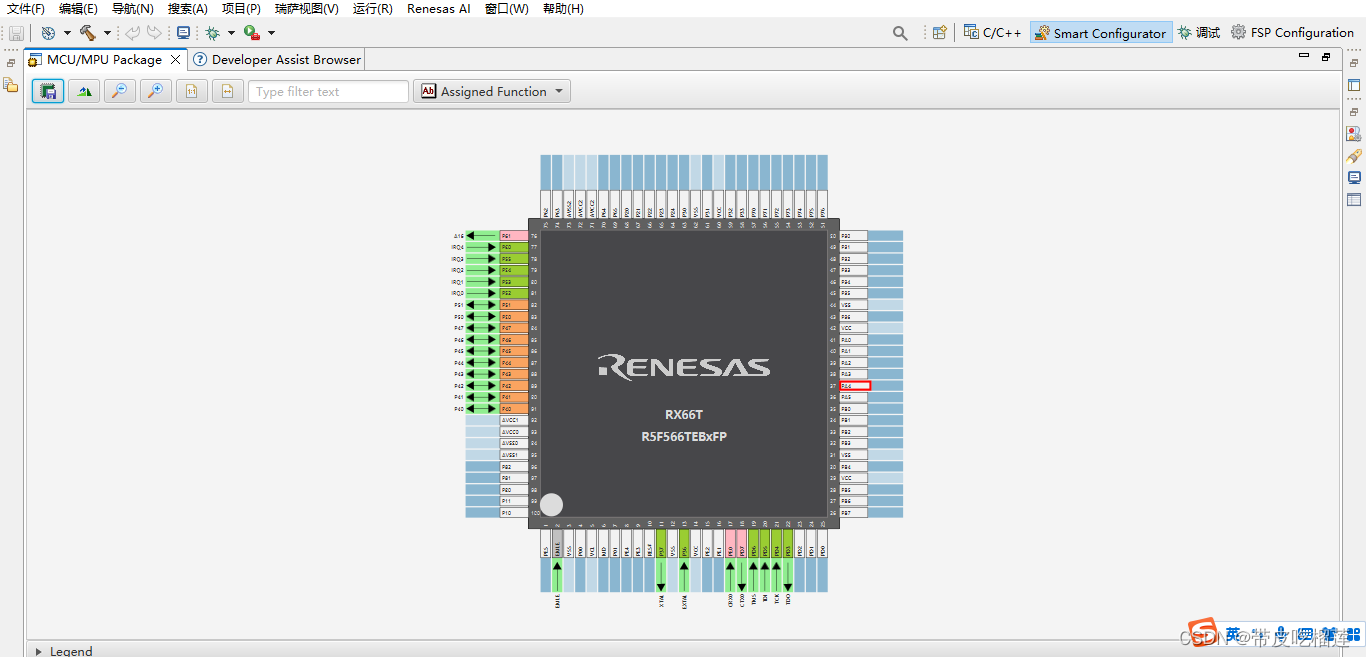Open the Assigned Function dropdown
Viewport: 1366px width, 657px height.
click(492, 91)
